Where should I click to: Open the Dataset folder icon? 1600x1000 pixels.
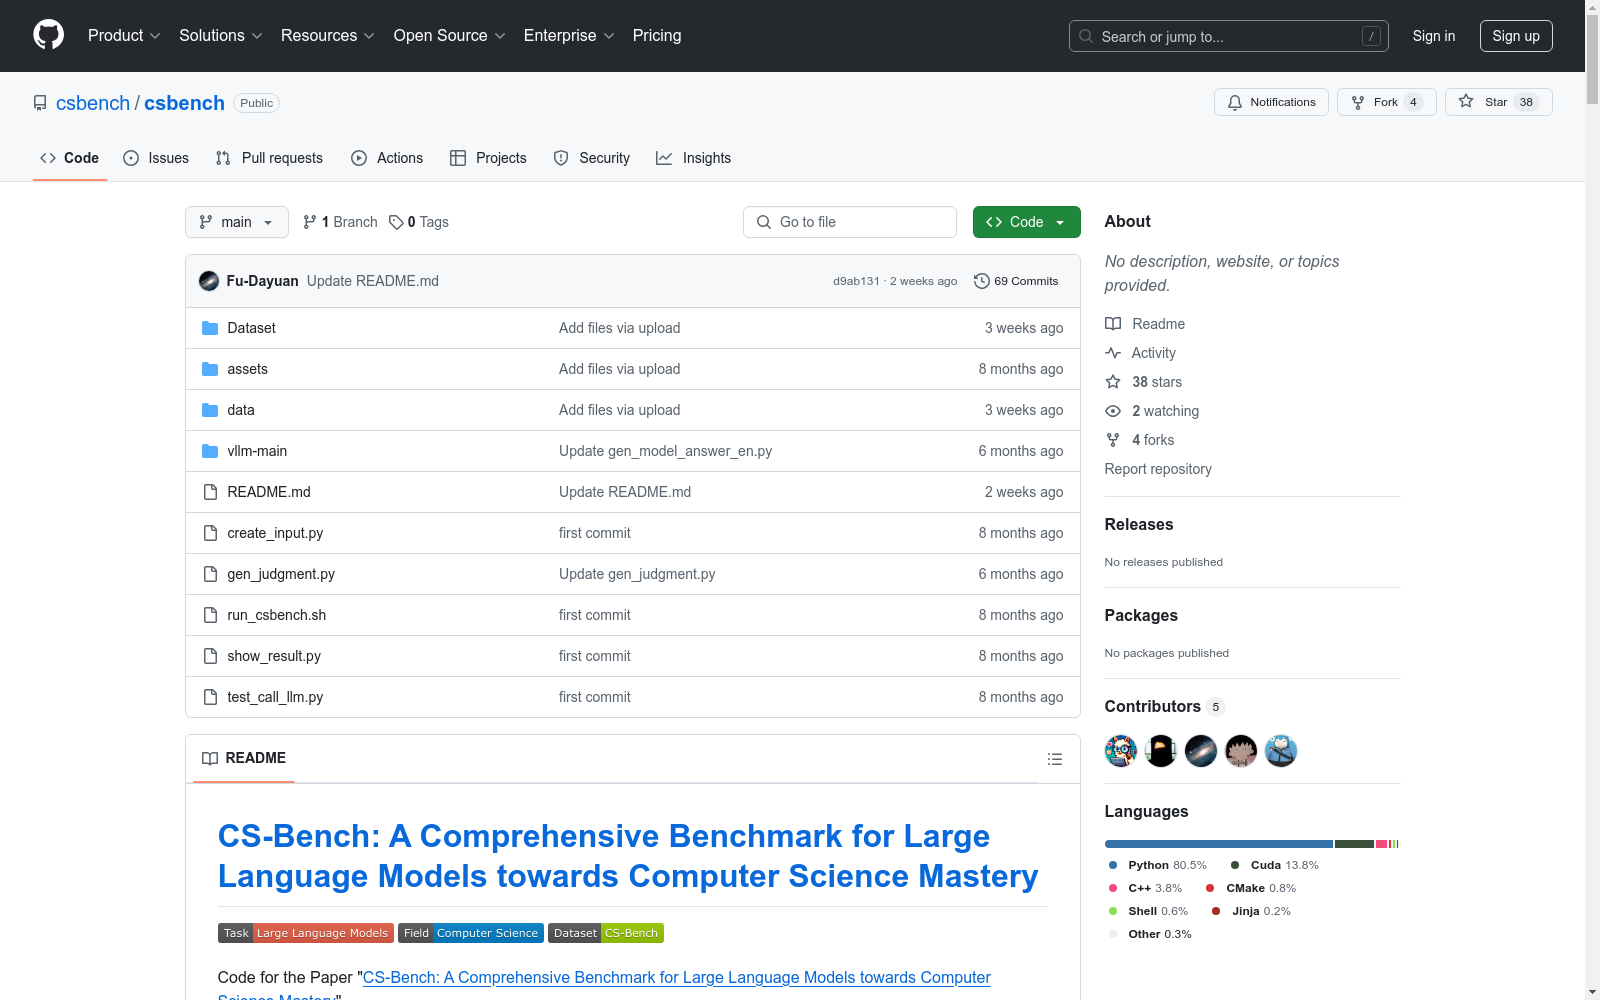point(210,328)
